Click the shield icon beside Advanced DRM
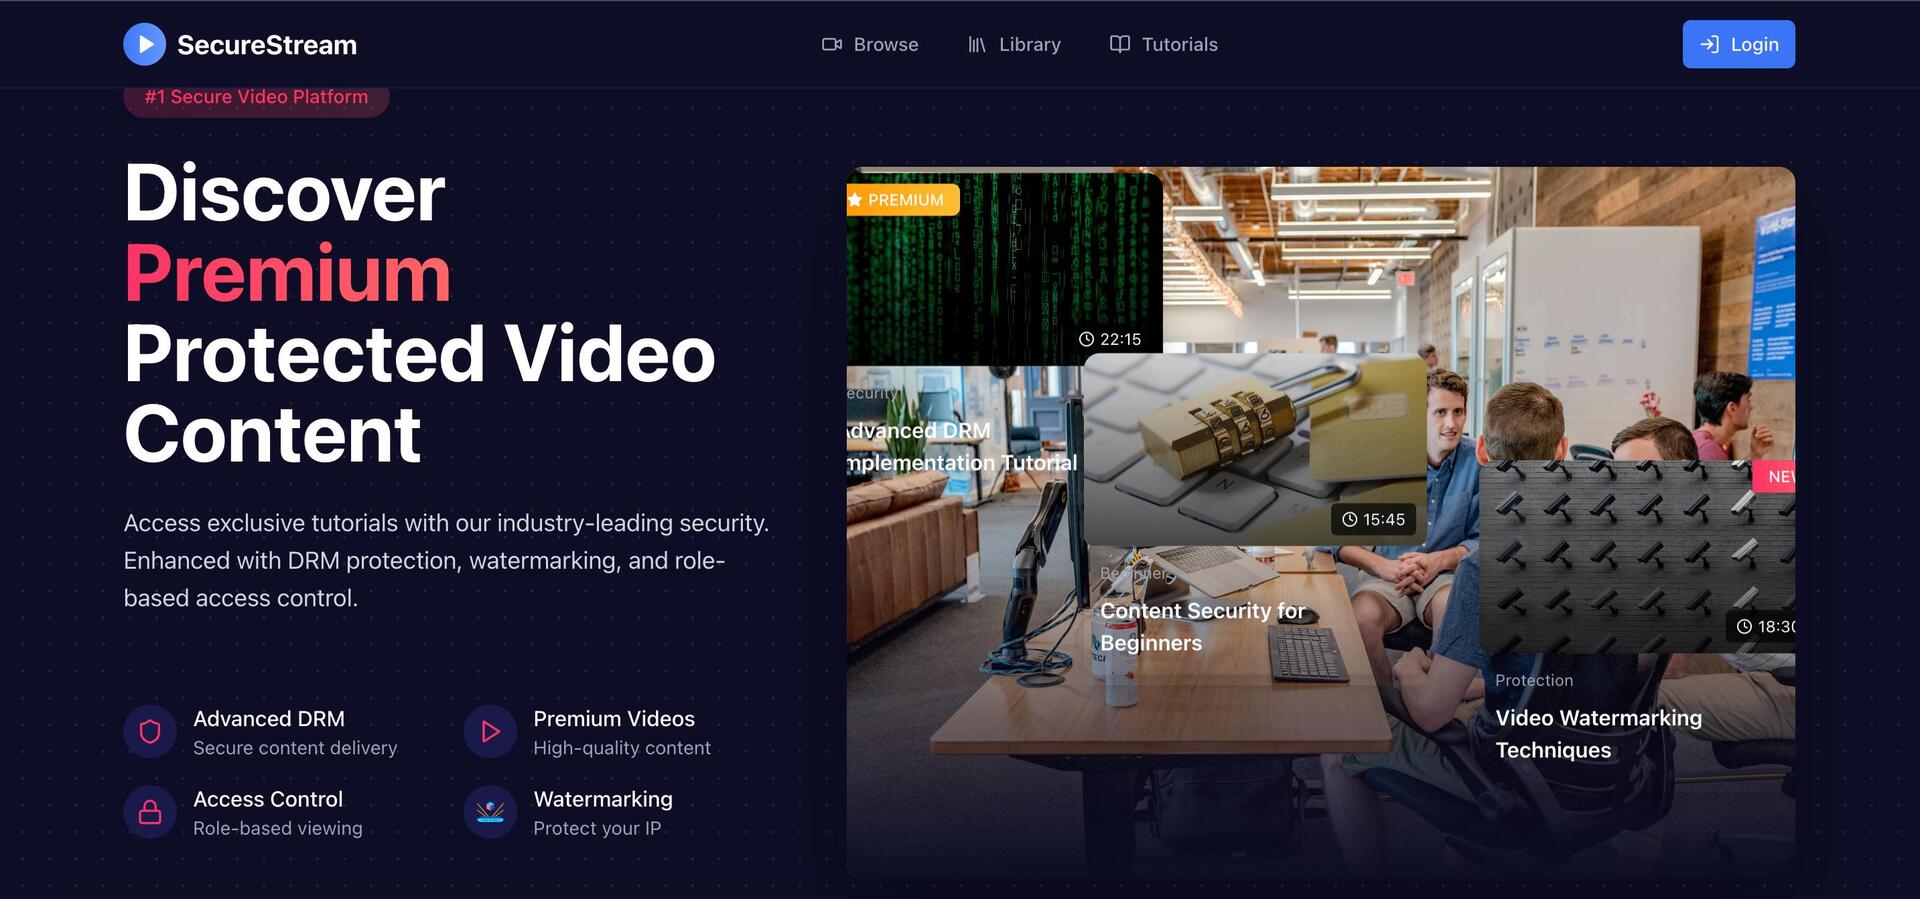1920x899 pixels. 150,732
